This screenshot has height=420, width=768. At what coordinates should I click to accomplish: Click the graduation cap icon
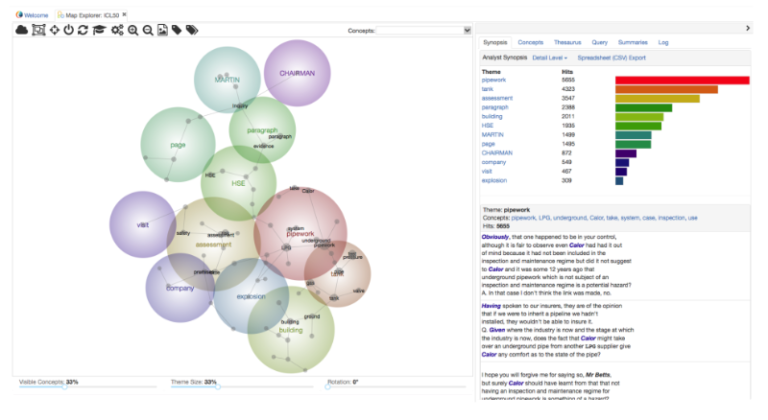99,31
